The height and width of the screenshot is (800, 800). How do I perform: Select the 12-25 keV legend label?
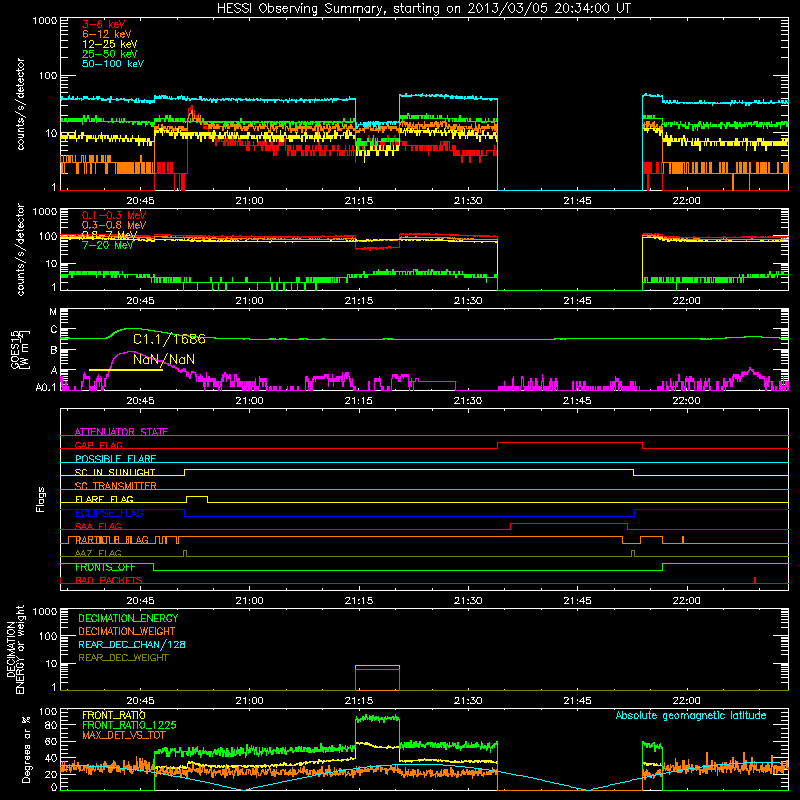point(110,44)
